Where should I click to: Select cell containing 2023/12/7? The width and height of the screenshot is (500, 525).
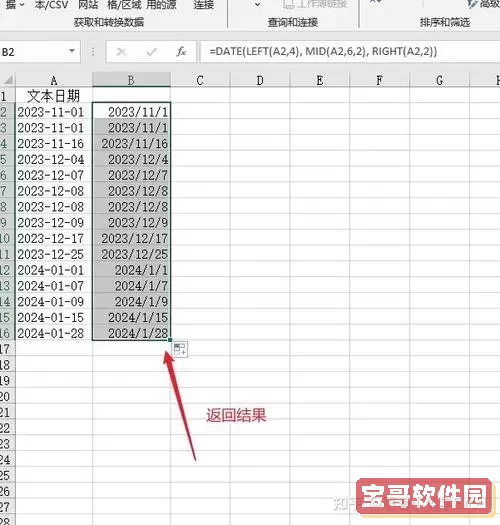(x=132, y=175)
